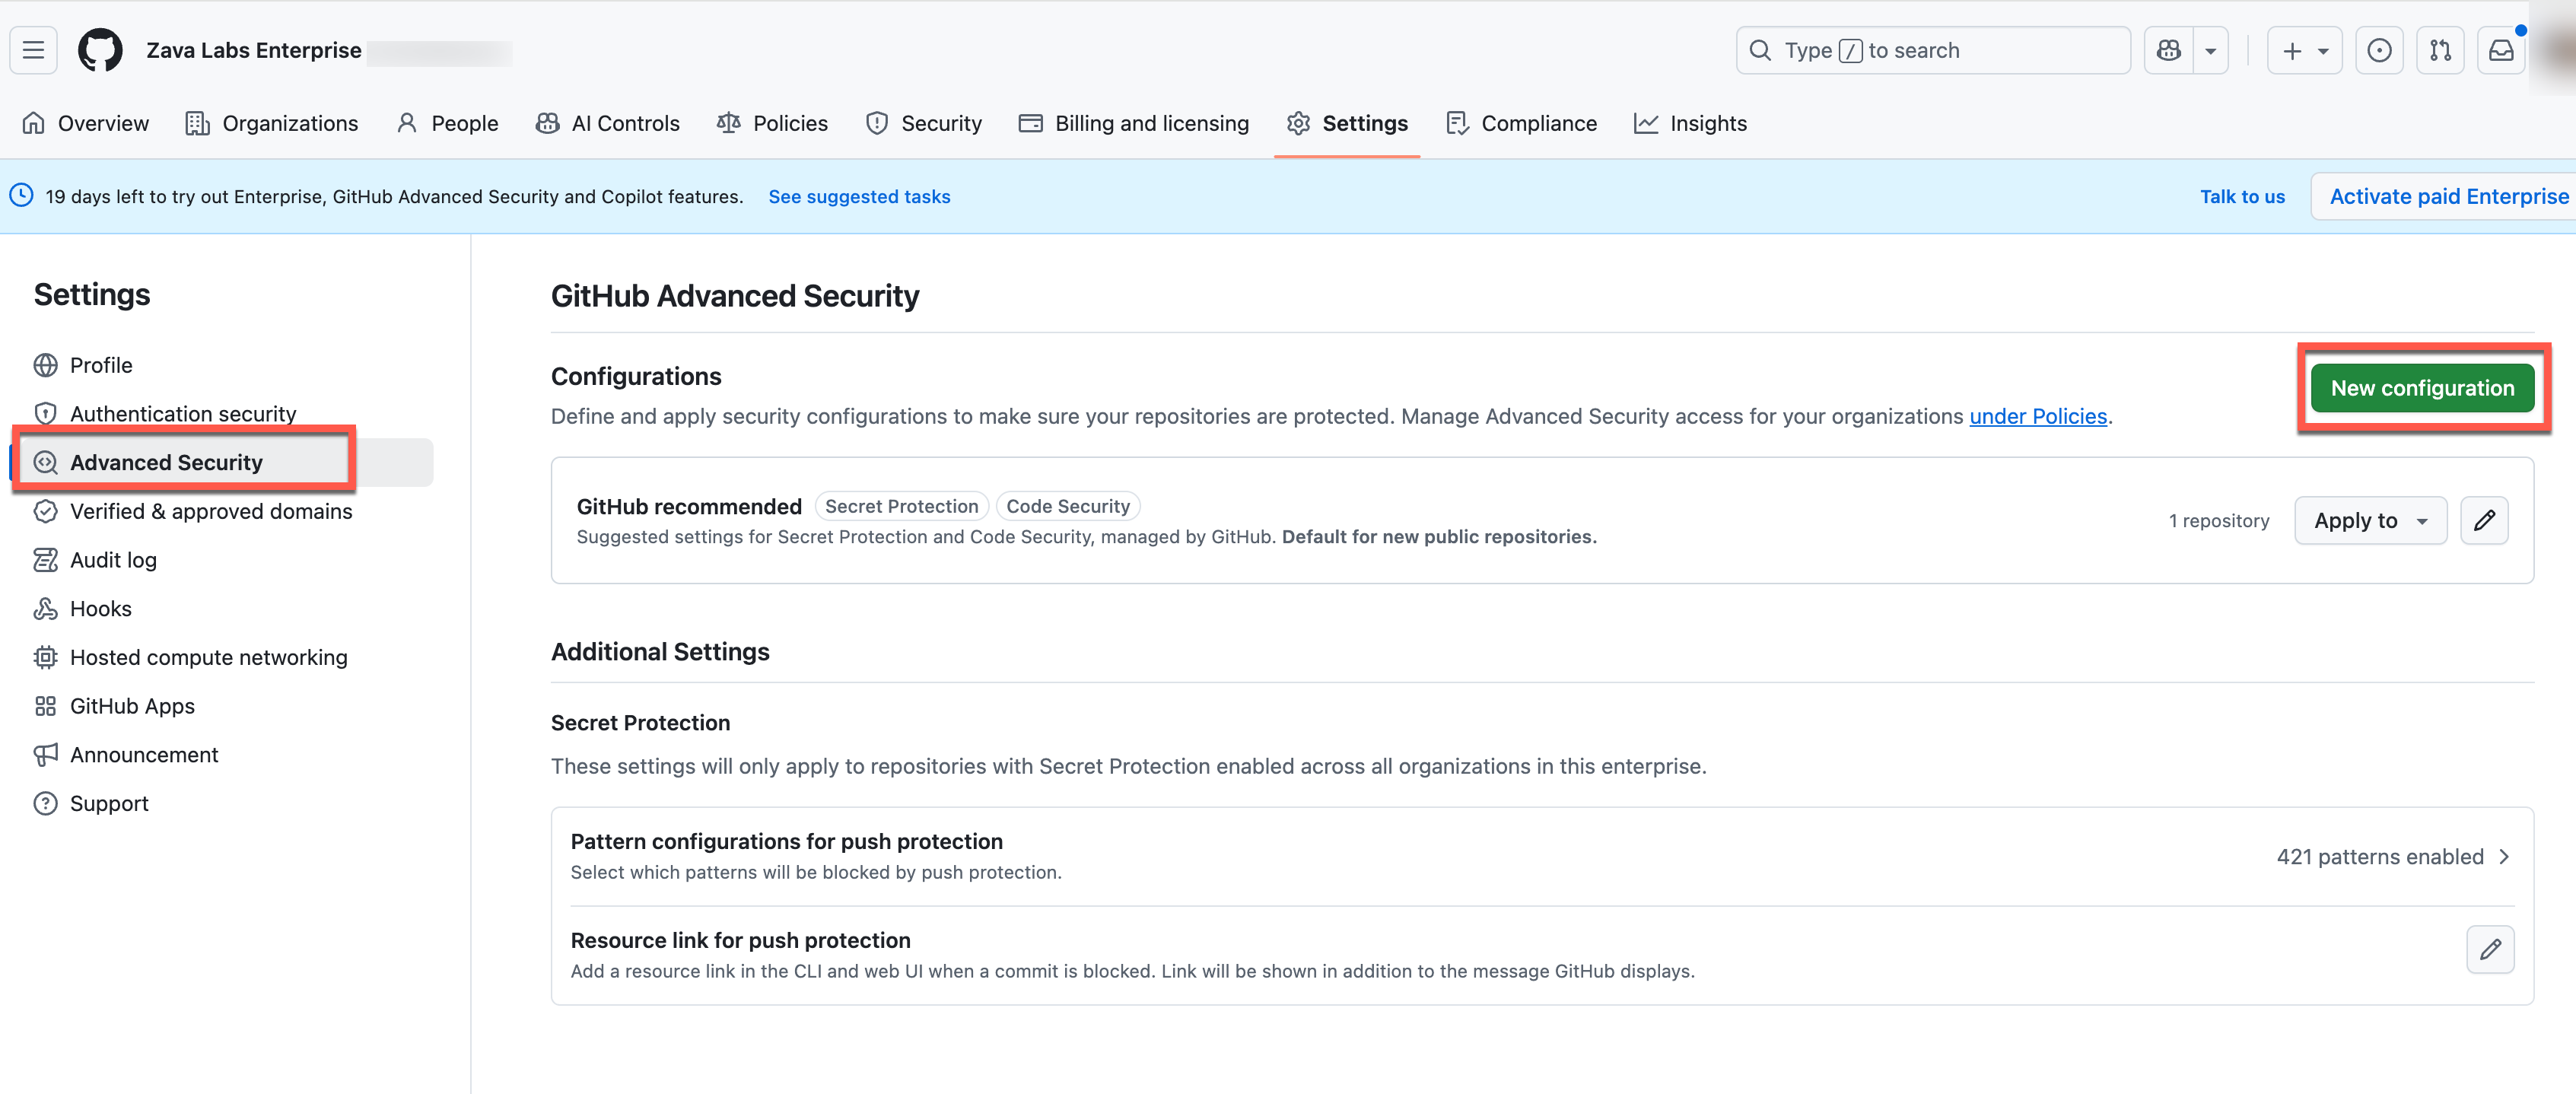
Task: Switch to the Policies tab
Action: (772, 123)
